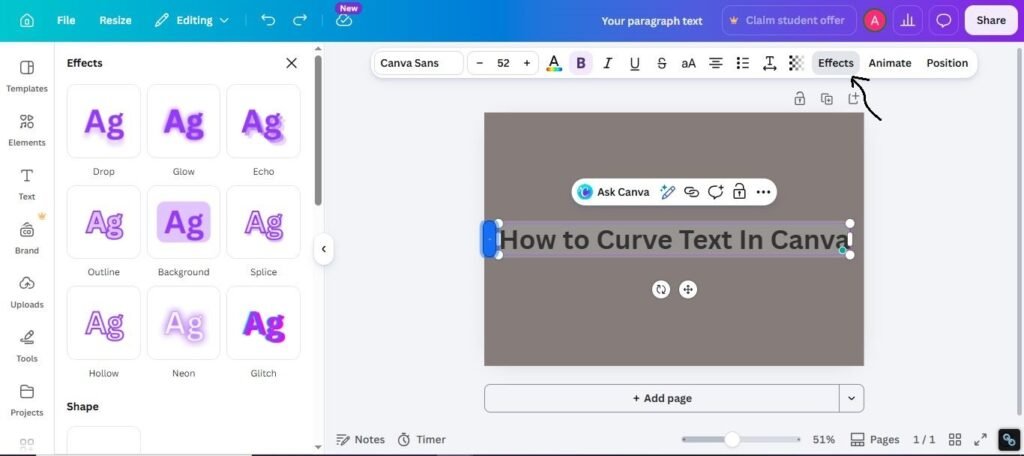This screenshot has width=1024, height=456.
Task: Apply the Hollow text effect
Action: (104, 323)
